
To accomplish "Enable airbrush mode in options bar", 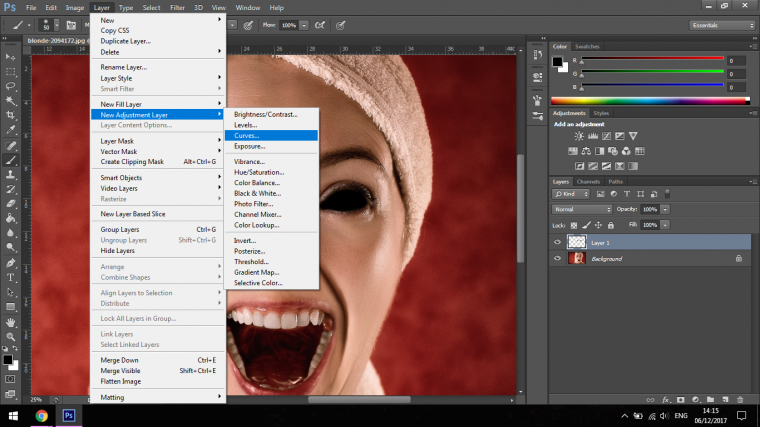I will [x=320, y=25].
